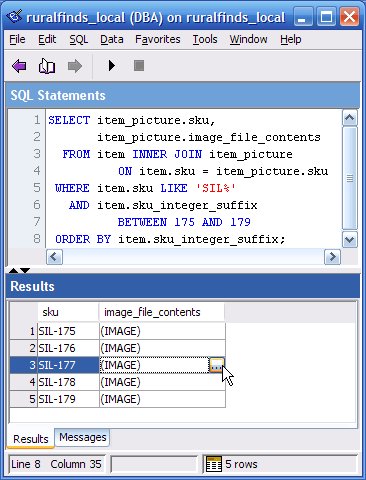The height and width of the screenshot is (480, 366).
Task: Click the Stop square toolbar button
Action: point(139,66)
